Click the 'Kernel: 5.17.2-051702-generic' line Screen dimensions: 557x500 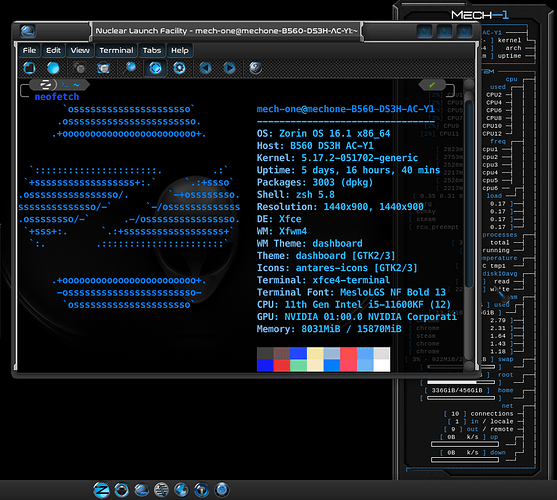337,158
